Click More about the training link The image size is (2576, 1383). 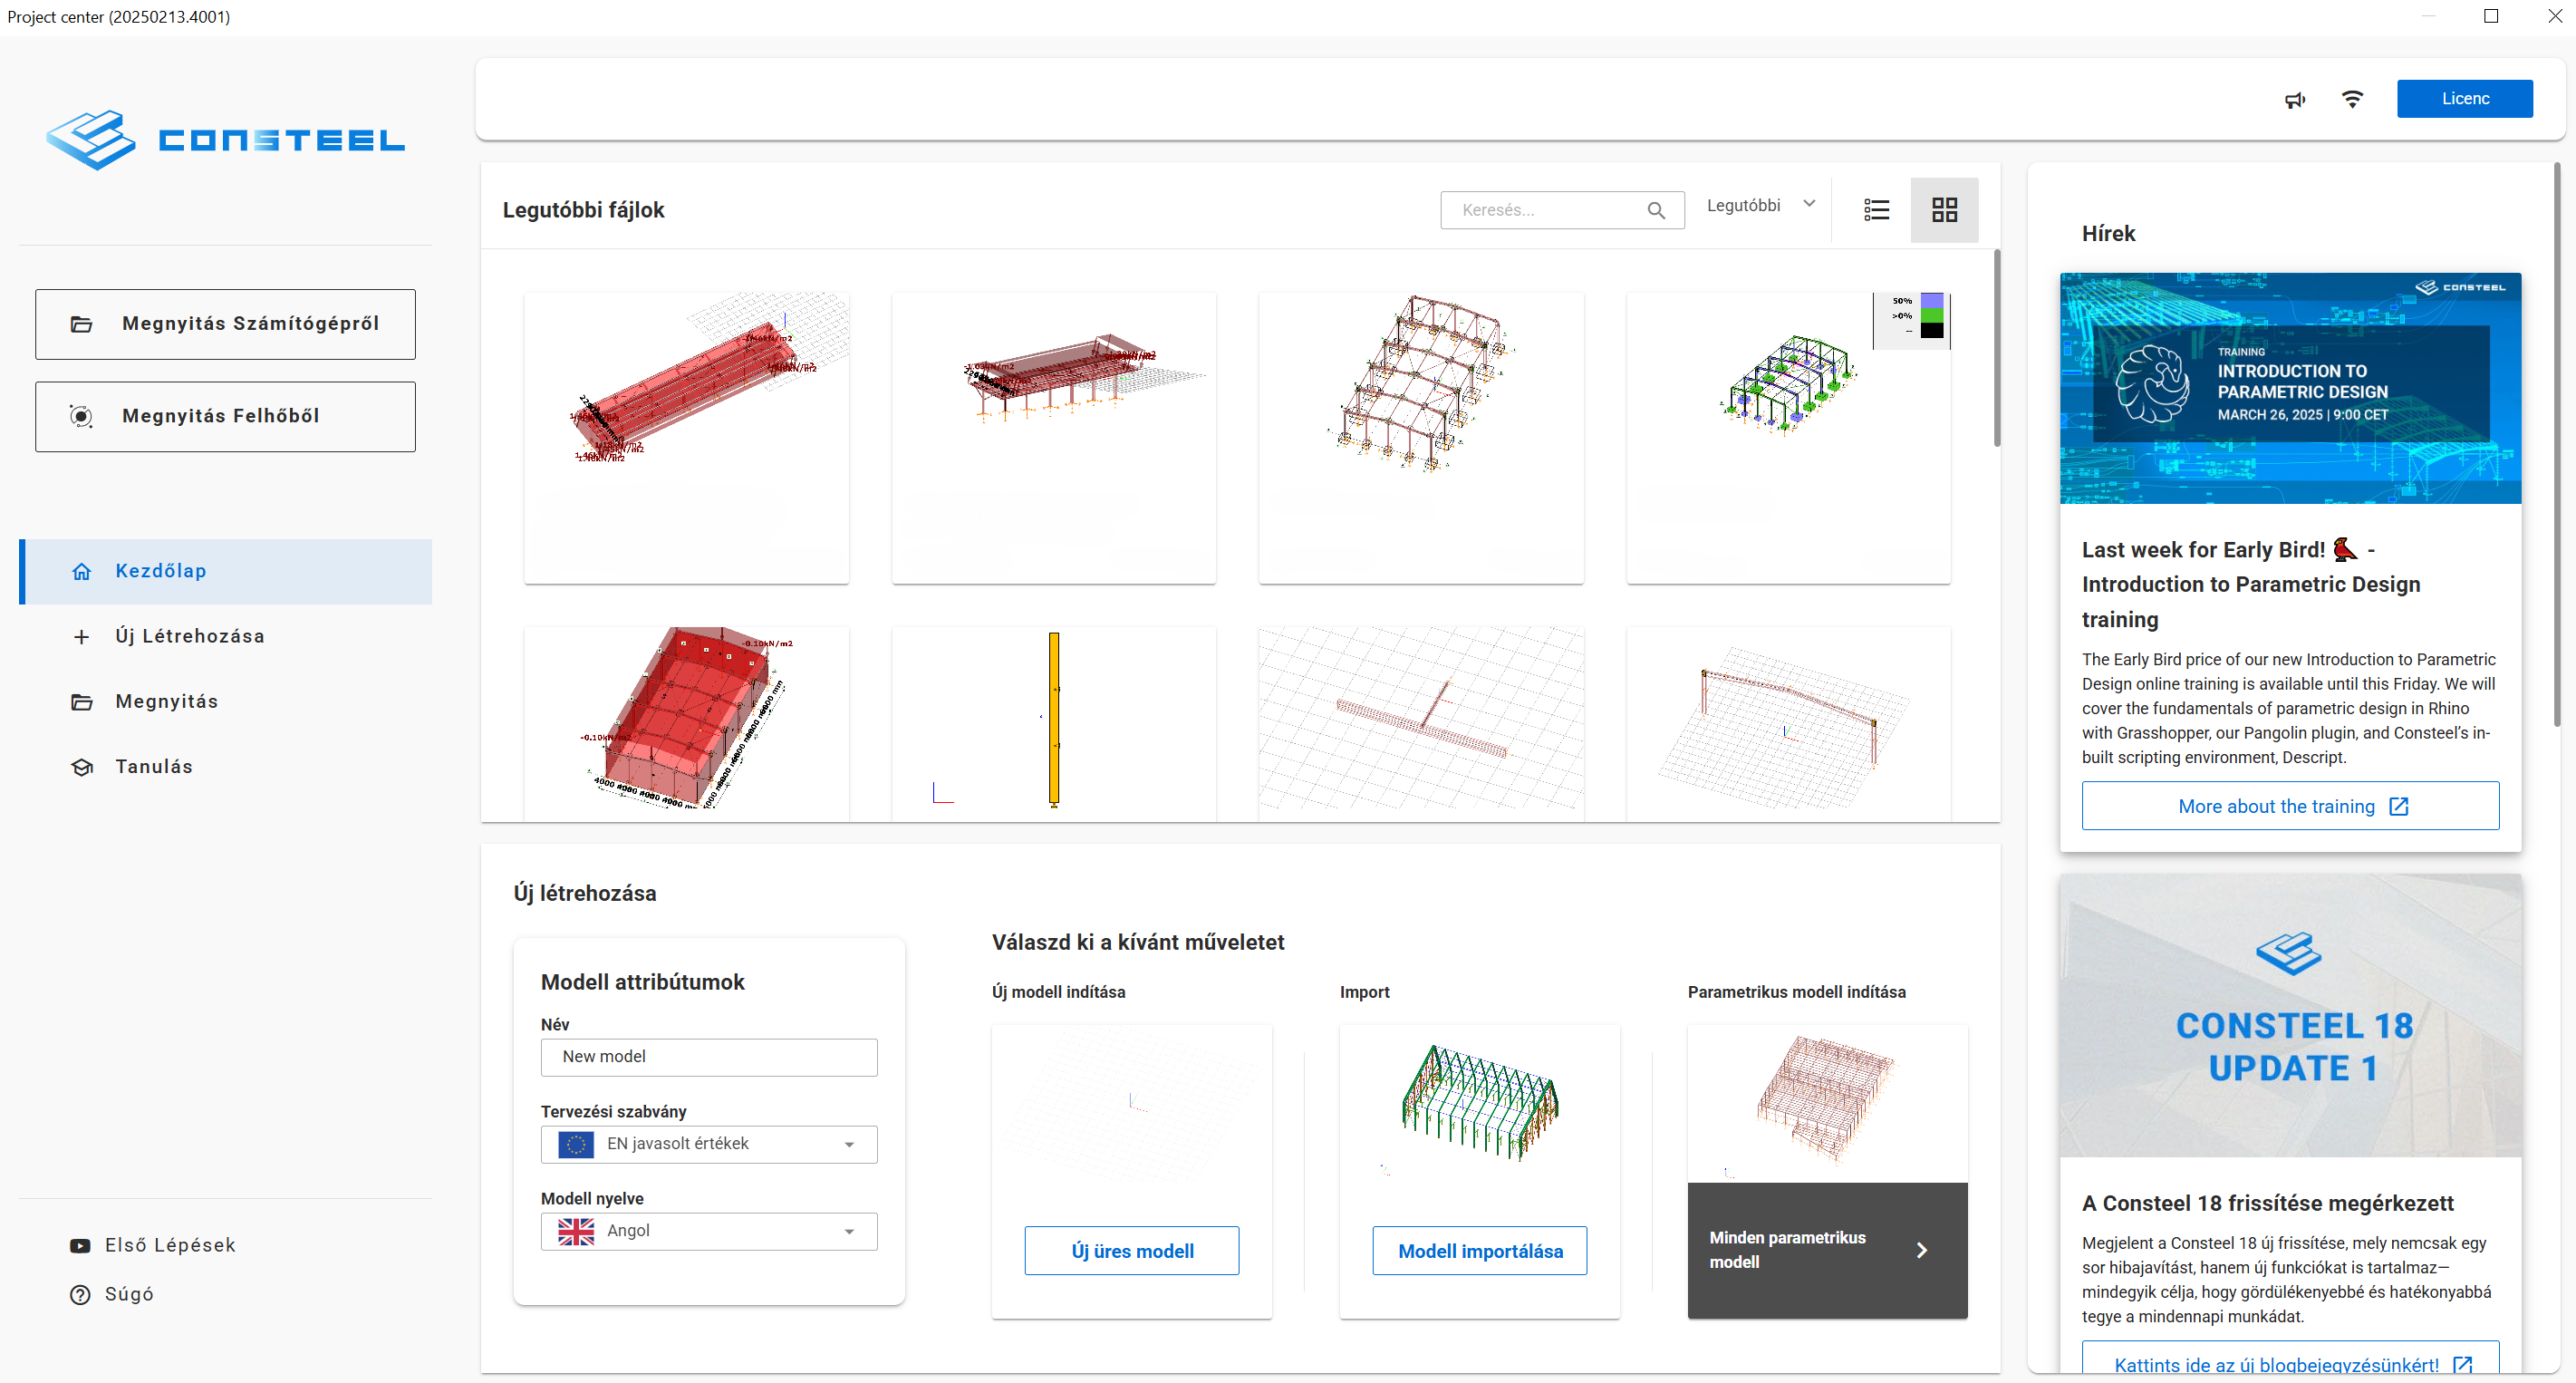tap(2291, 806)
